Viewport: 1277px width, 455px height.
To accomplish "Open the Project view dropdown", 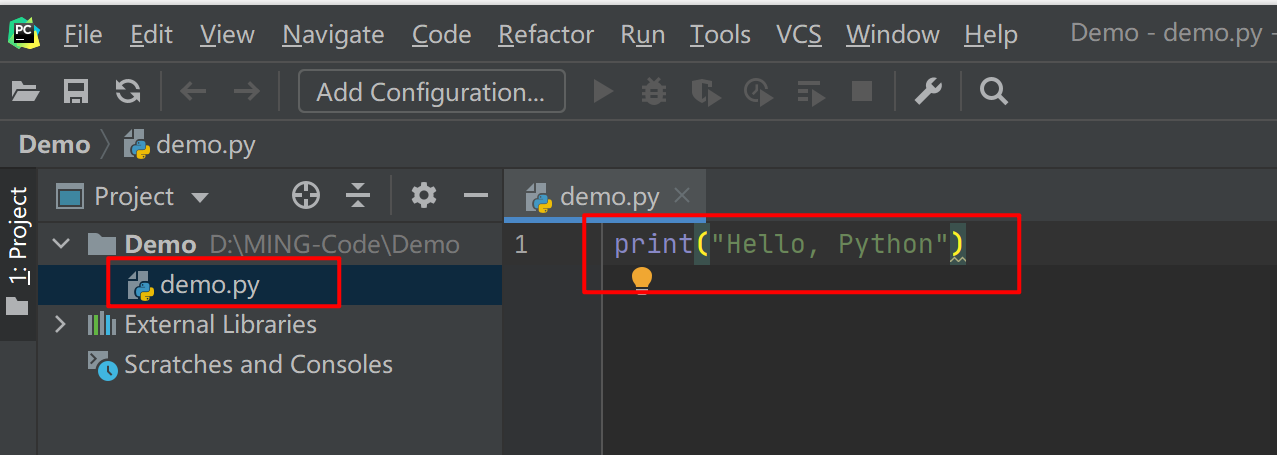I will (199, 197).
